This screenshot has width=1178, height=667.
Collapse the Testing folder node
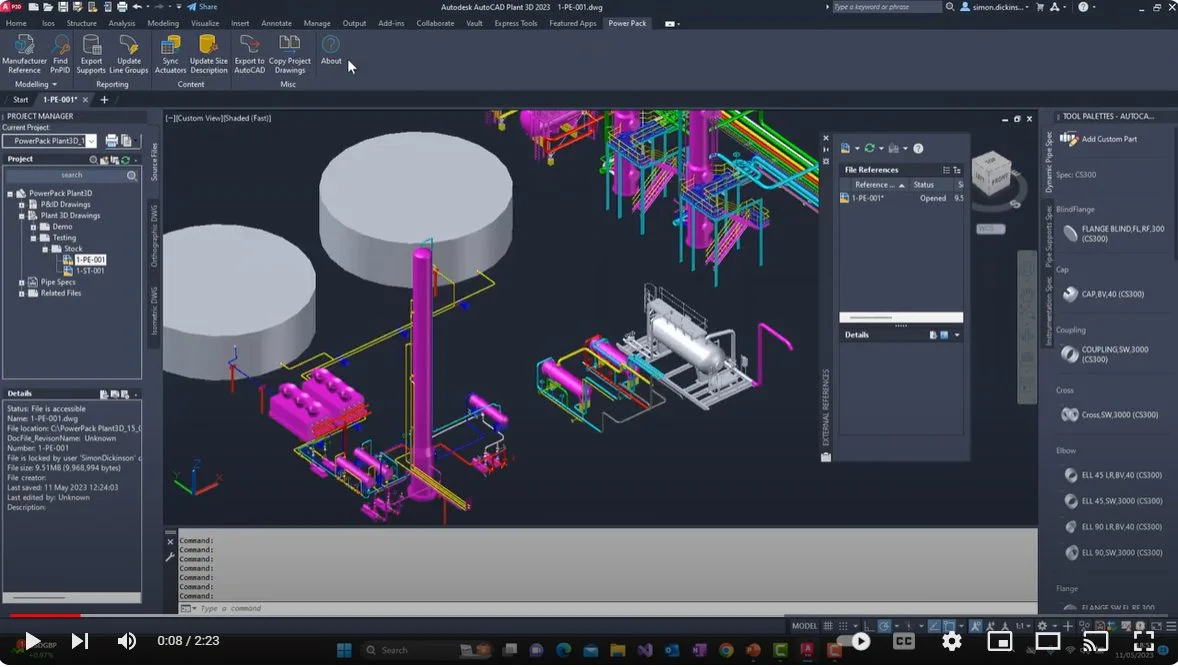pyautogui.click(x=33, y=238)
